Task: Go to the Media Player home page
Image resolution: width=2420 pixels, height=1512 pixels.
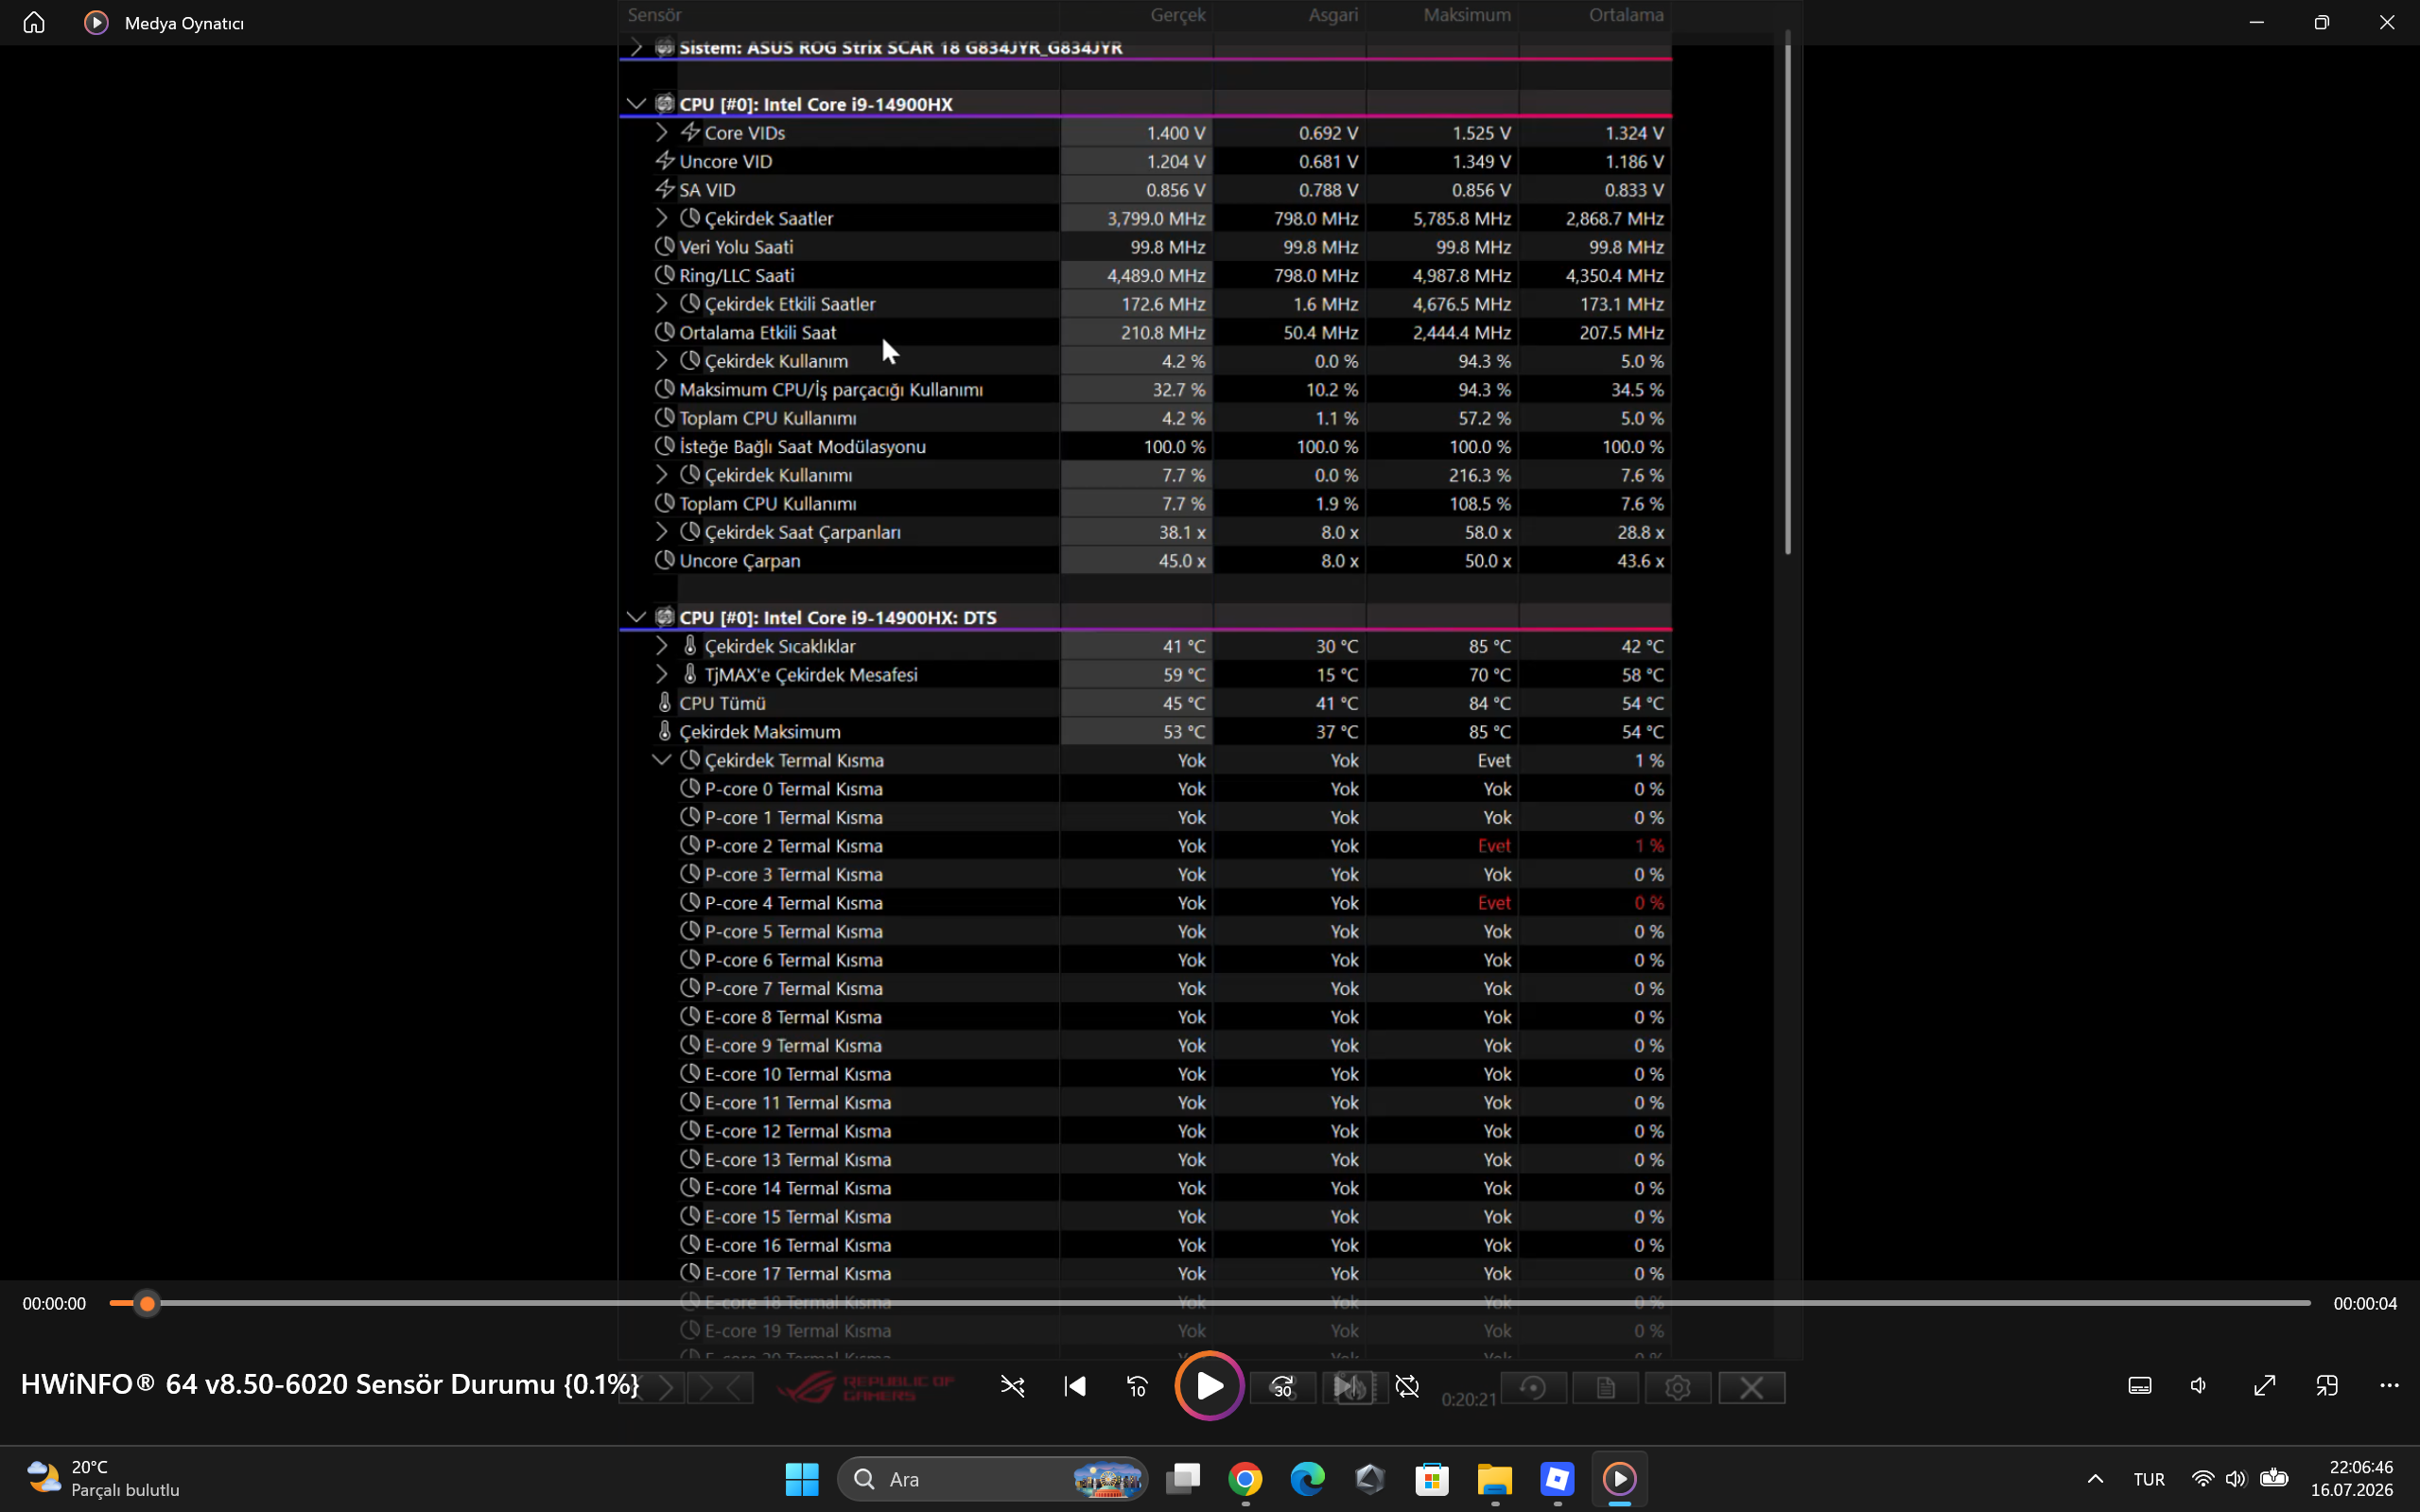Action: [34, 22]
